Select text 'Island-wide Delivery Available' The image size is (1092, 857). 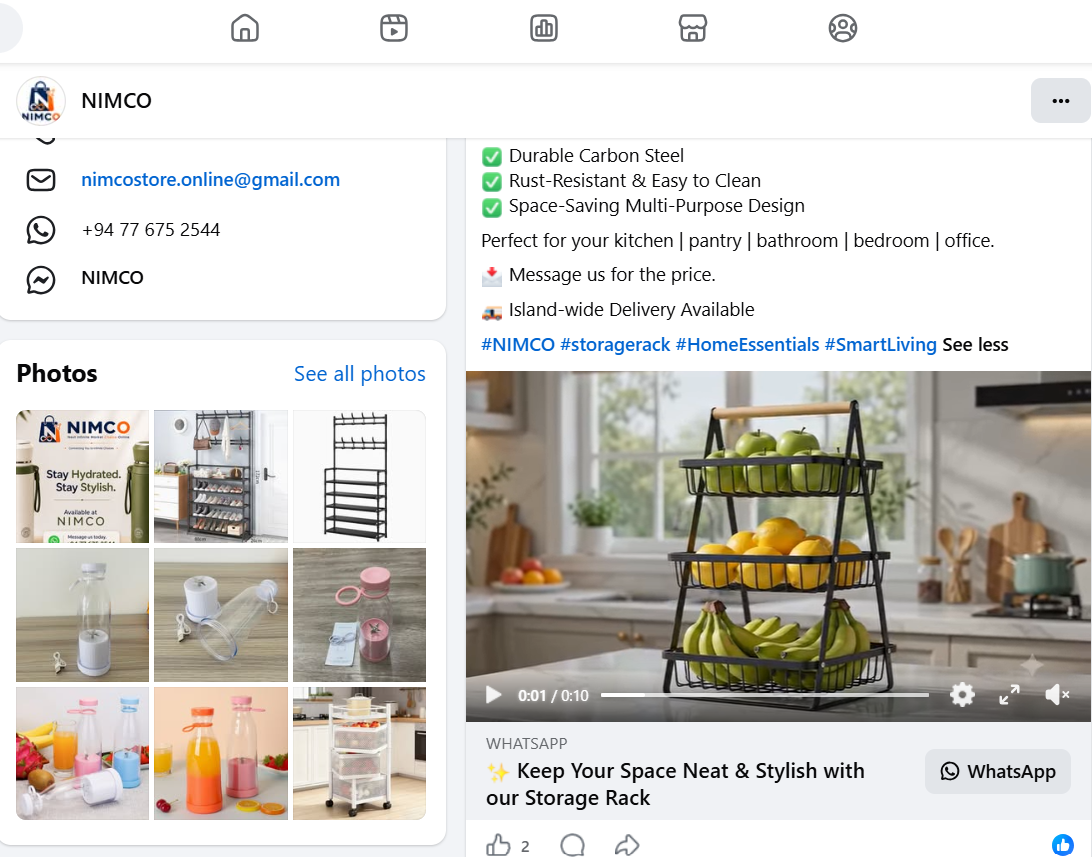(632, 310)
